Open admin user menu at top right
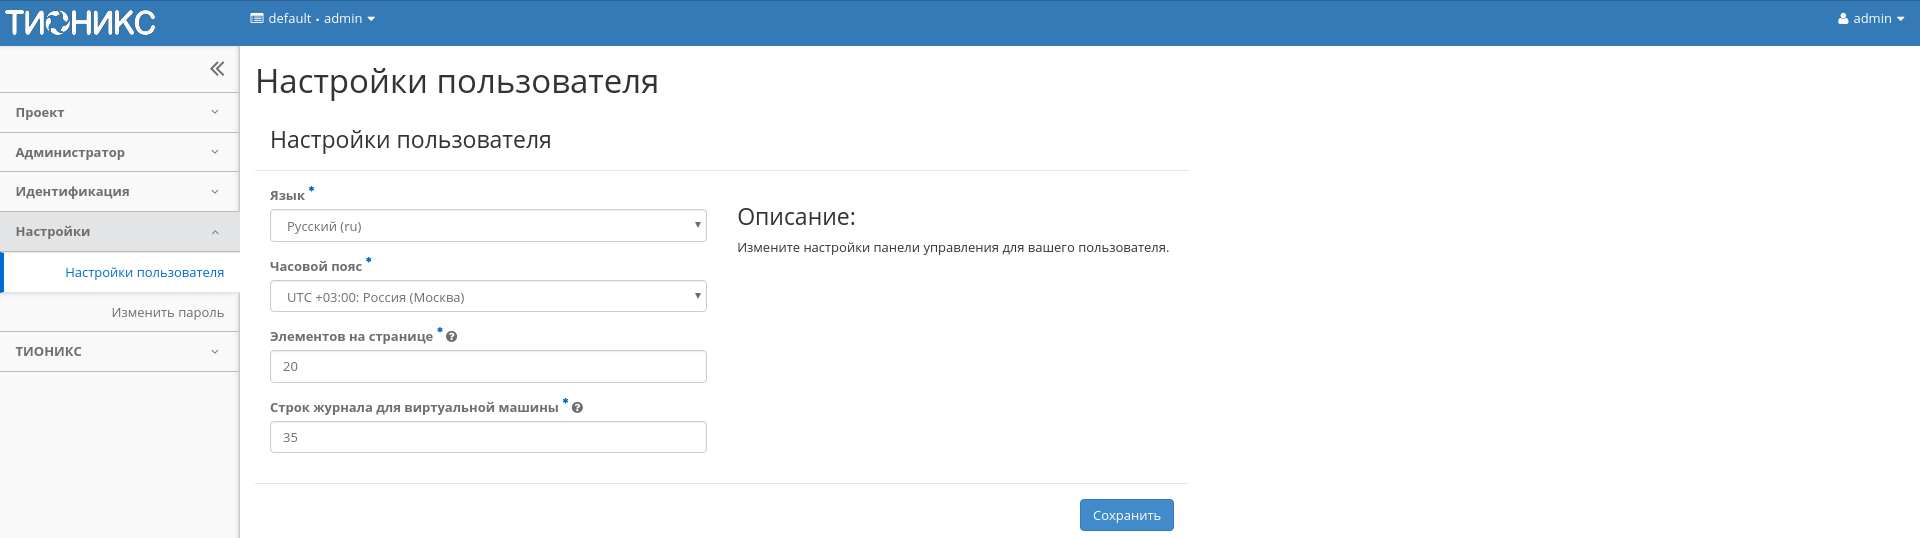 (x=1871, y=19)
